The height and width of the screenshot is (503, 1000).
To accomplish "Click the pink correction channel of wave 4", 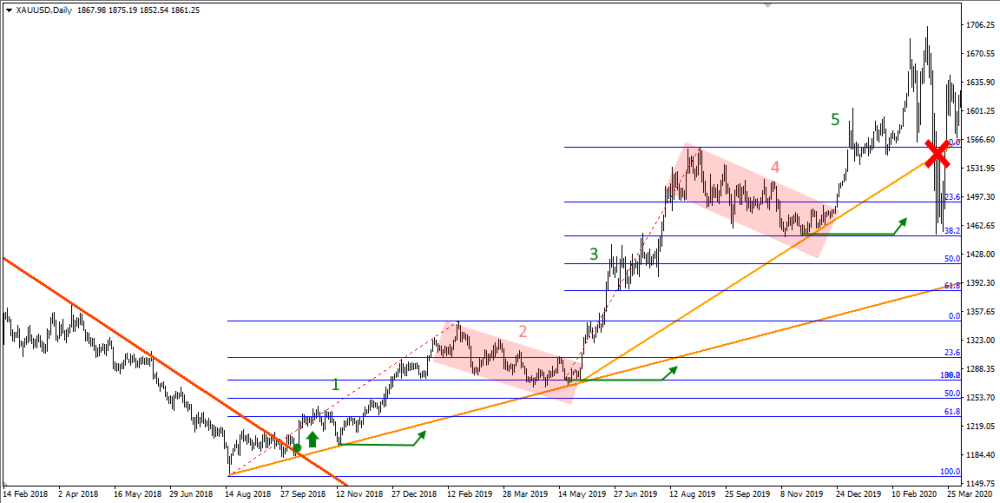I will click(750, 200).
